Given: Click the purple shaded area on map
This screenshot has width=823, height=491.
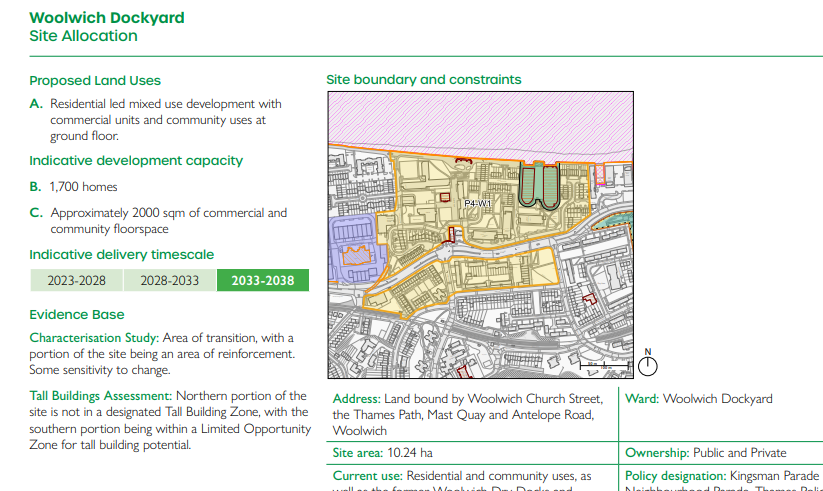Looking at the screenshot, I should tap(357, 248).
